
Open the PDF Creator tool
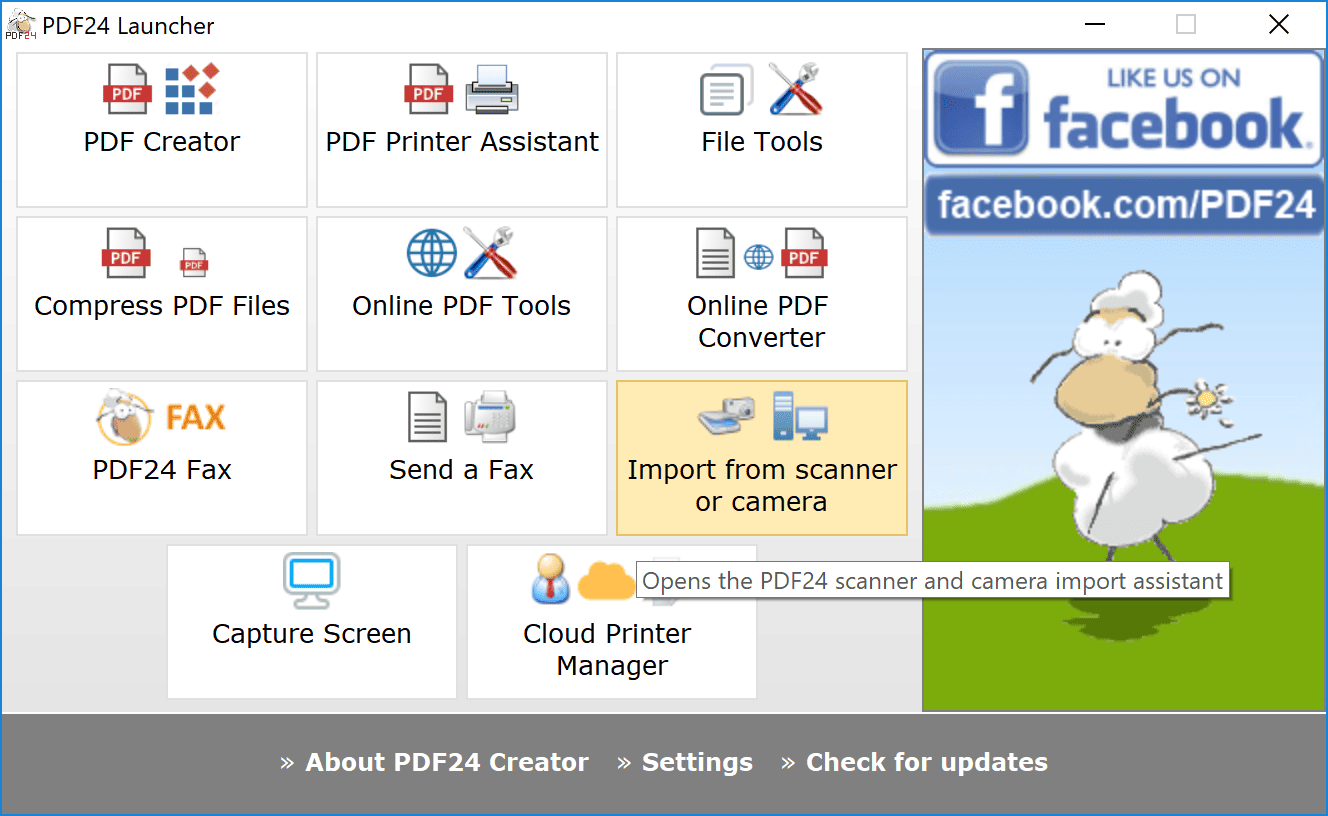[x=161, y=130]
